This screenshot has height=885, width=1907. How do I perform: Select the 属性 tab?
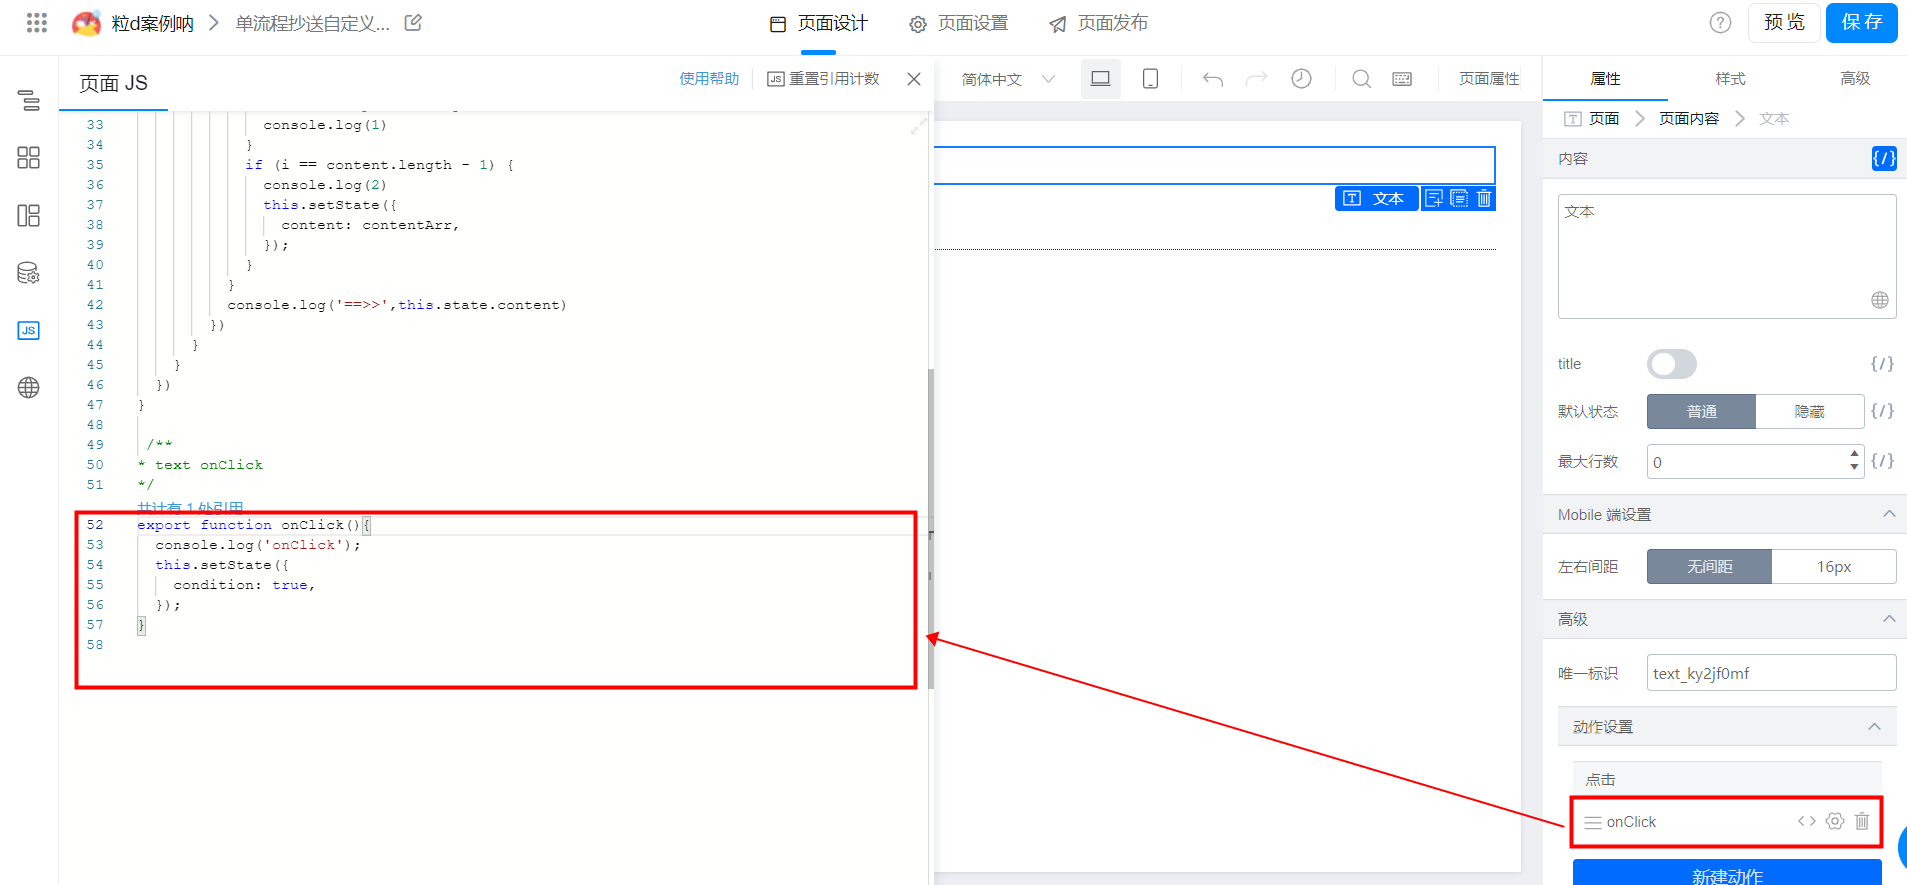pyautogui.click(x=1605, y=79)
